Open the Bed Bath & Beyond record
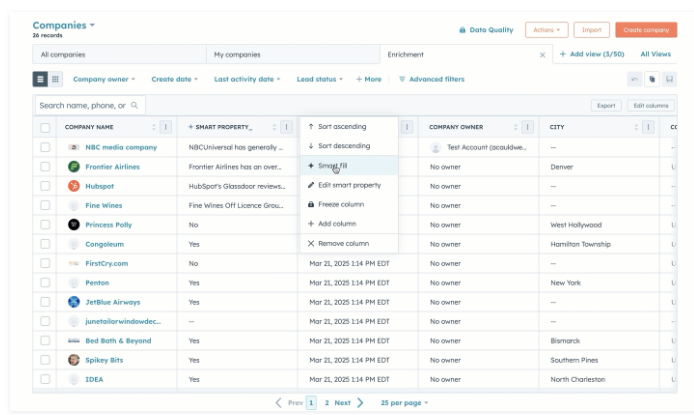 tap(118, 341)
